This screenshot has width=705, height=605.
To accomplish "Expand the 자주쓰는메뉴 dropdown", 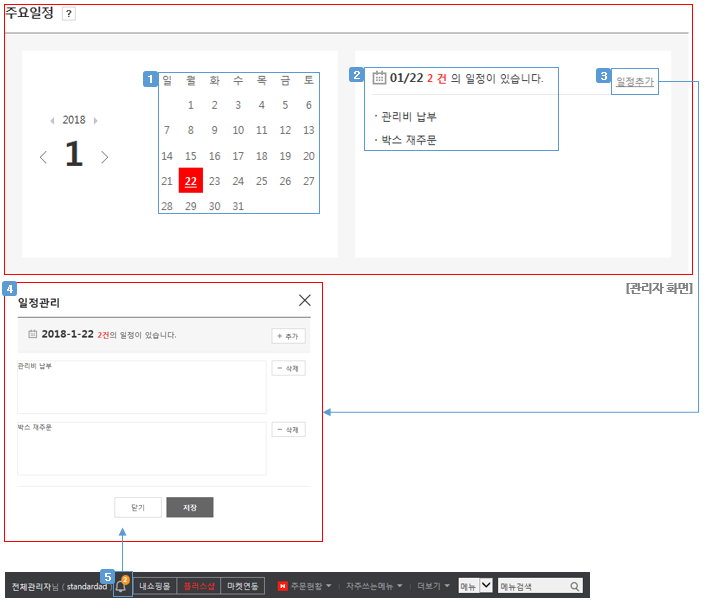I will [374, 586].
